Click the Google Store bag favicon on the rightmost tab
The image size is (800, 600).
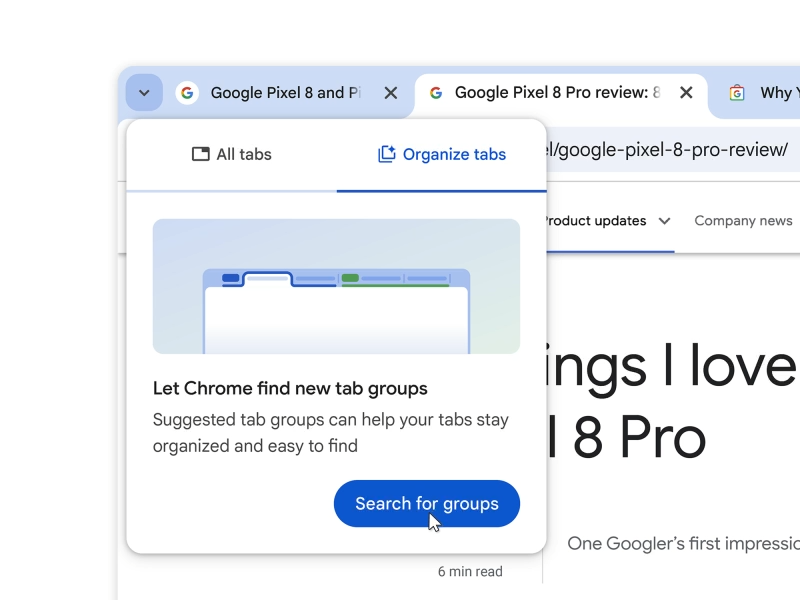[x=737, y=92]
